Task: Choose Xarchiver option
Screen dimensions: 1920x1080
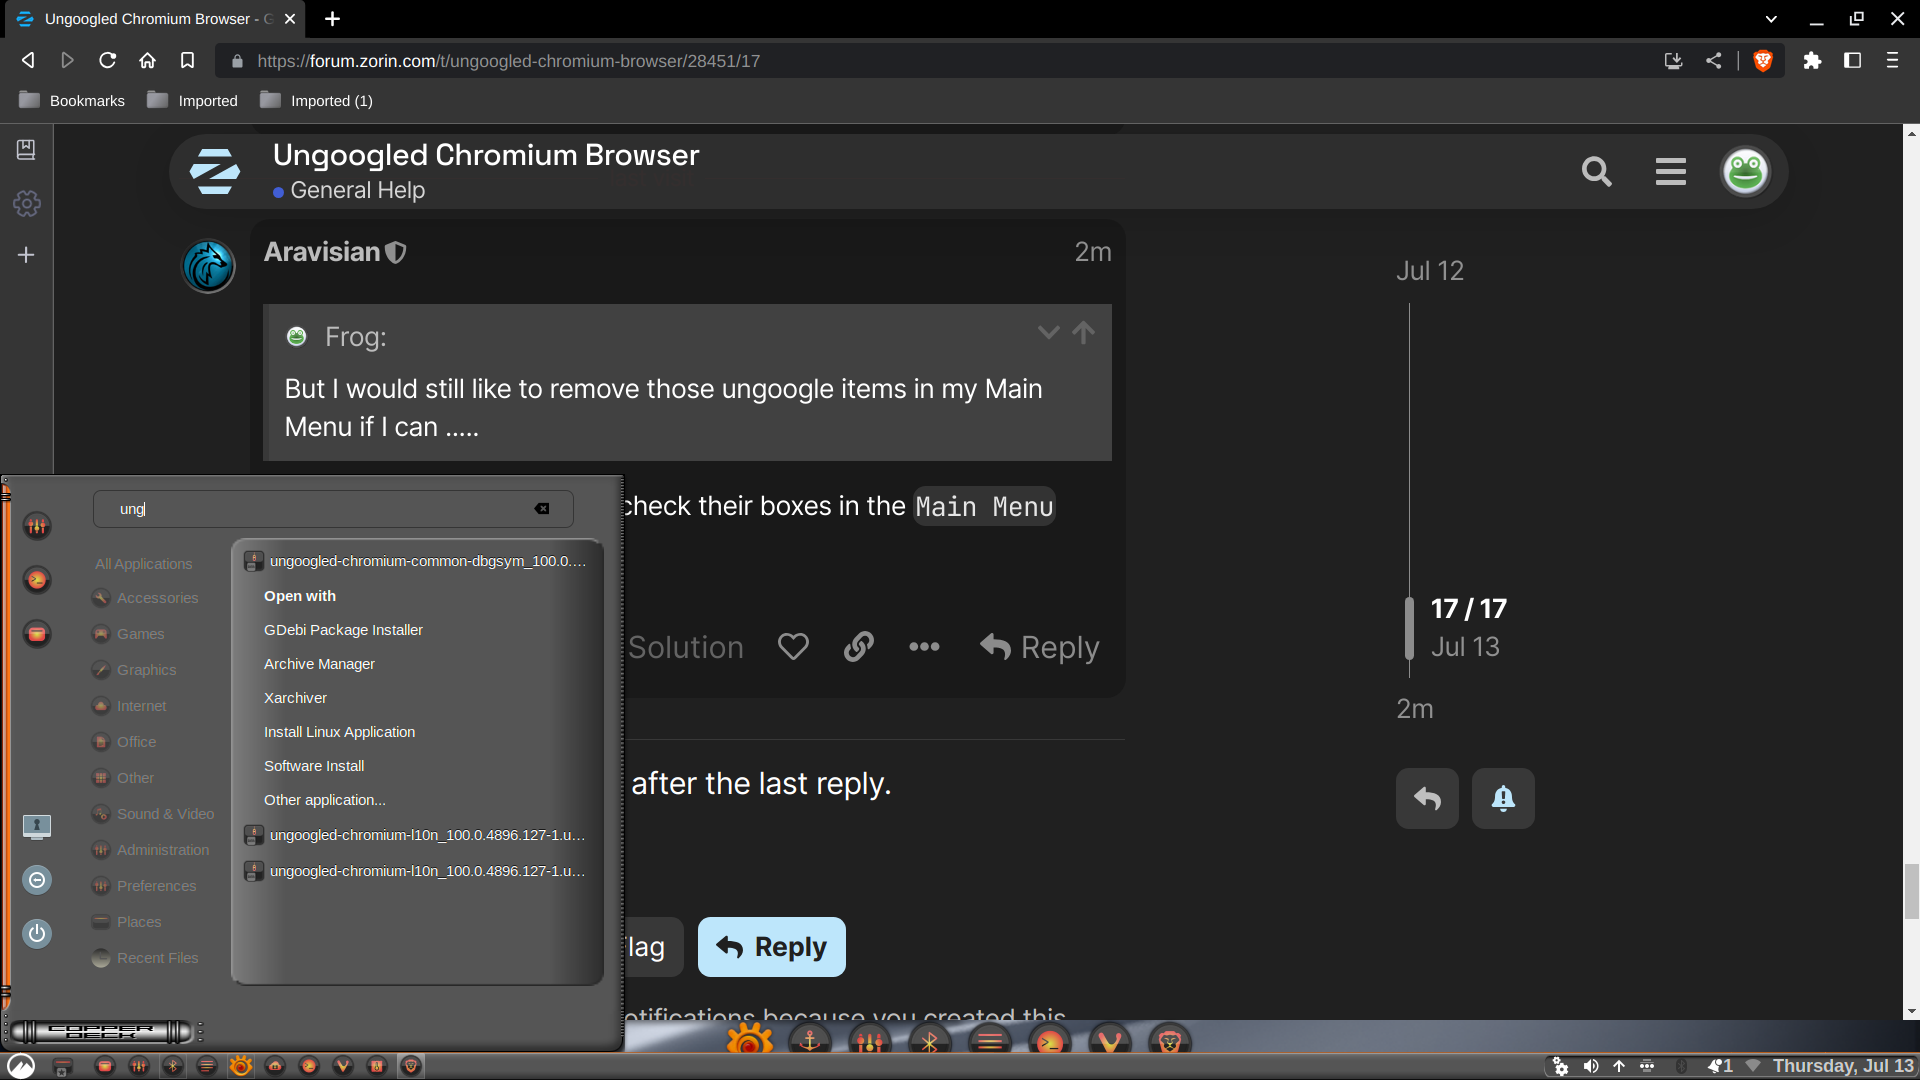Action: coord(295,698)
